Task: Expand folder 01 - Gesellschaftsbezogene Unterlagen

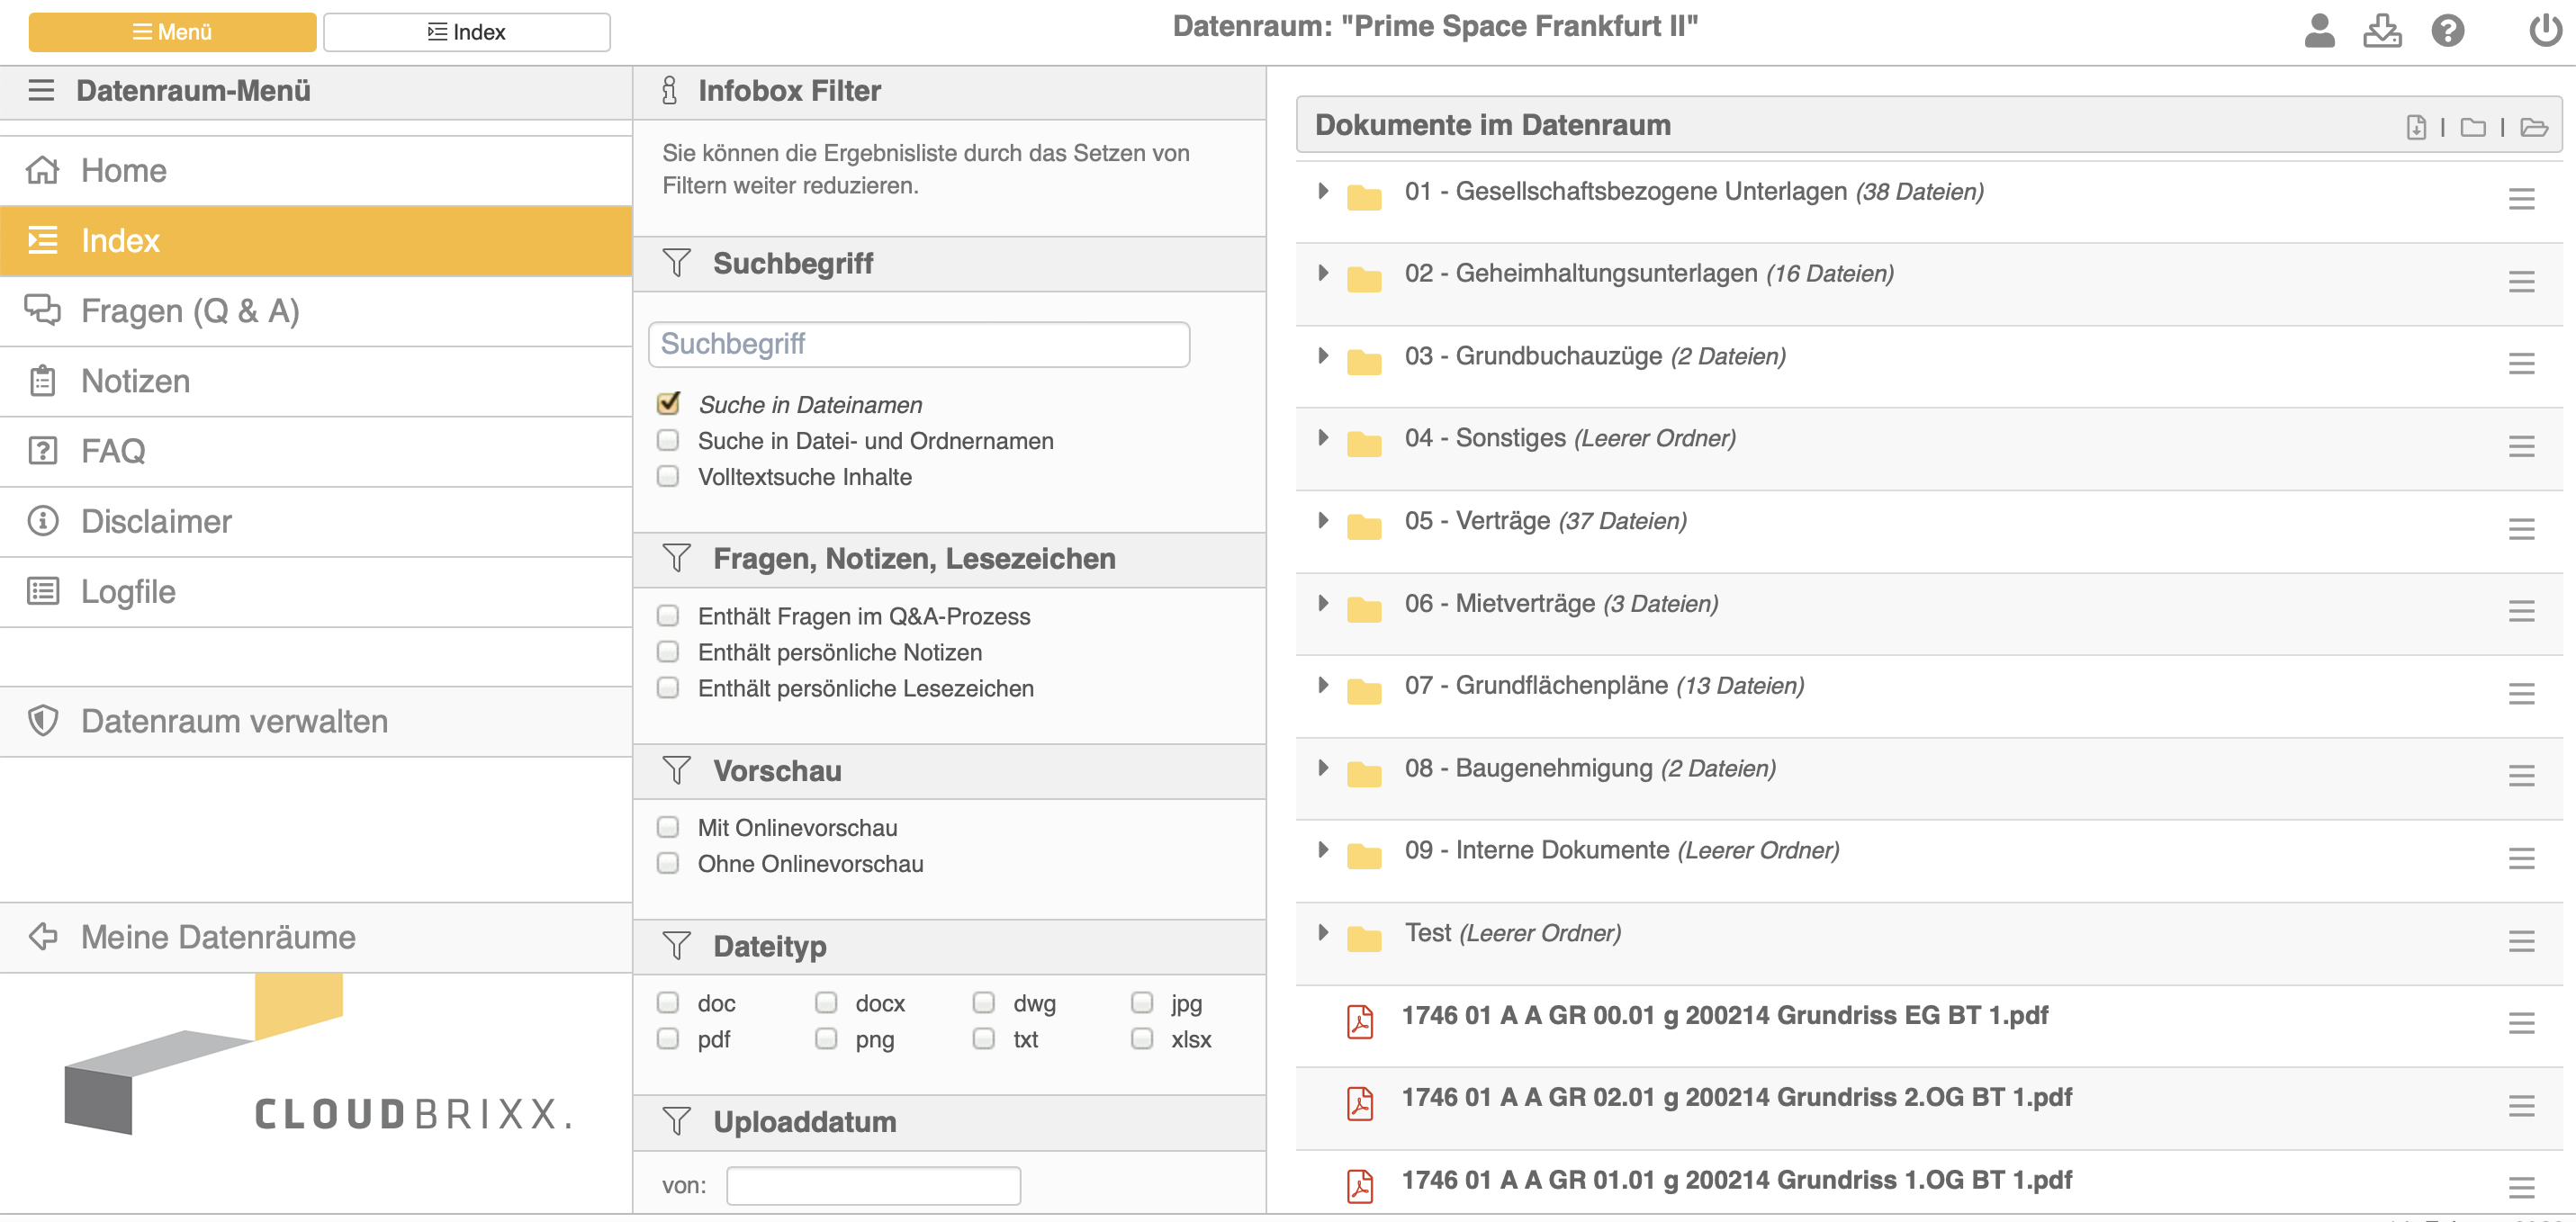Action: 1323,191
